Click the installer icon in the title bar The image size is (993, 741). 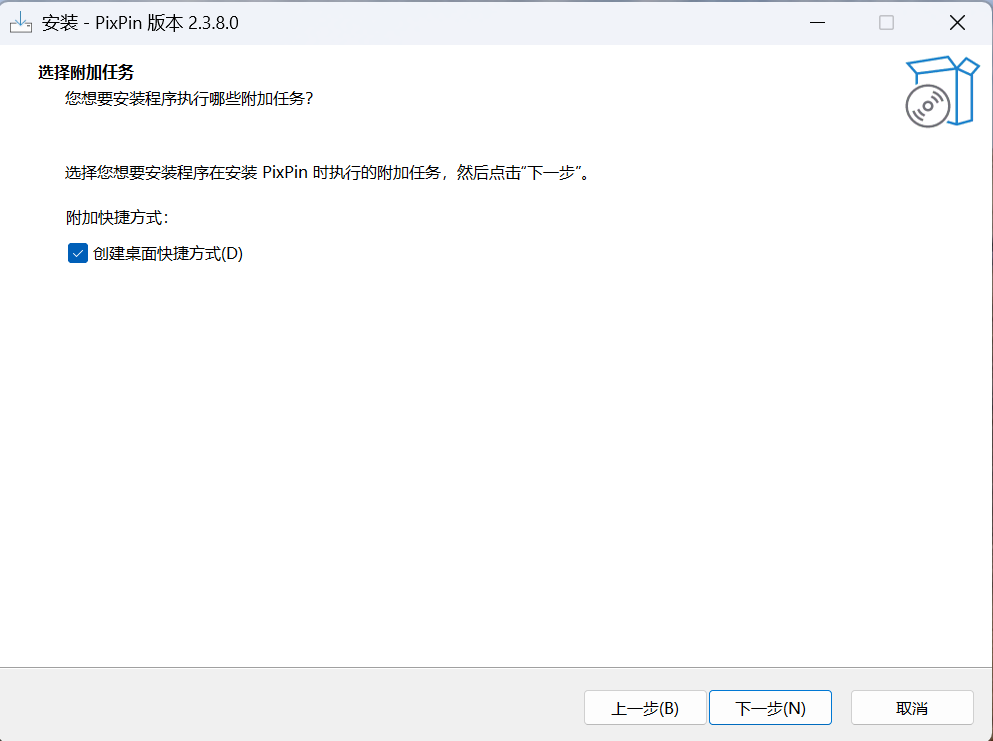coord(21,23)
